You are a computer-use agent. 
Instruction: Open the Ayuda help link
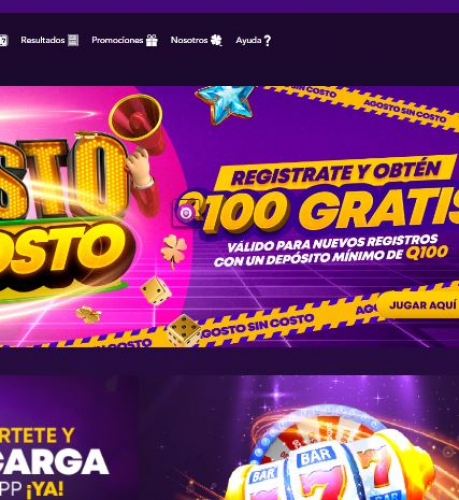[x=248, y=40]
